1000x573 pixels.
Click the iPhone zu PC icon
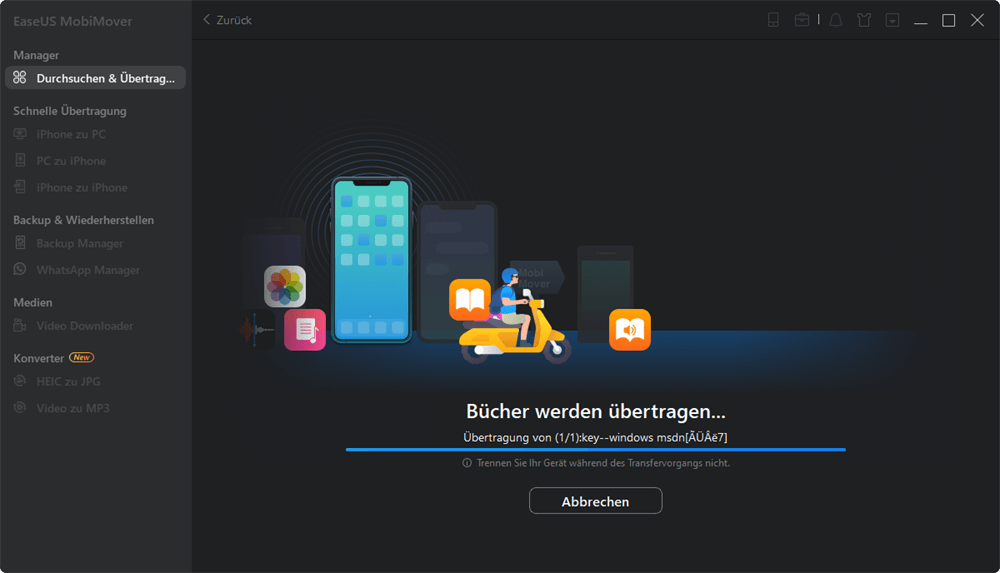[20, 133]
